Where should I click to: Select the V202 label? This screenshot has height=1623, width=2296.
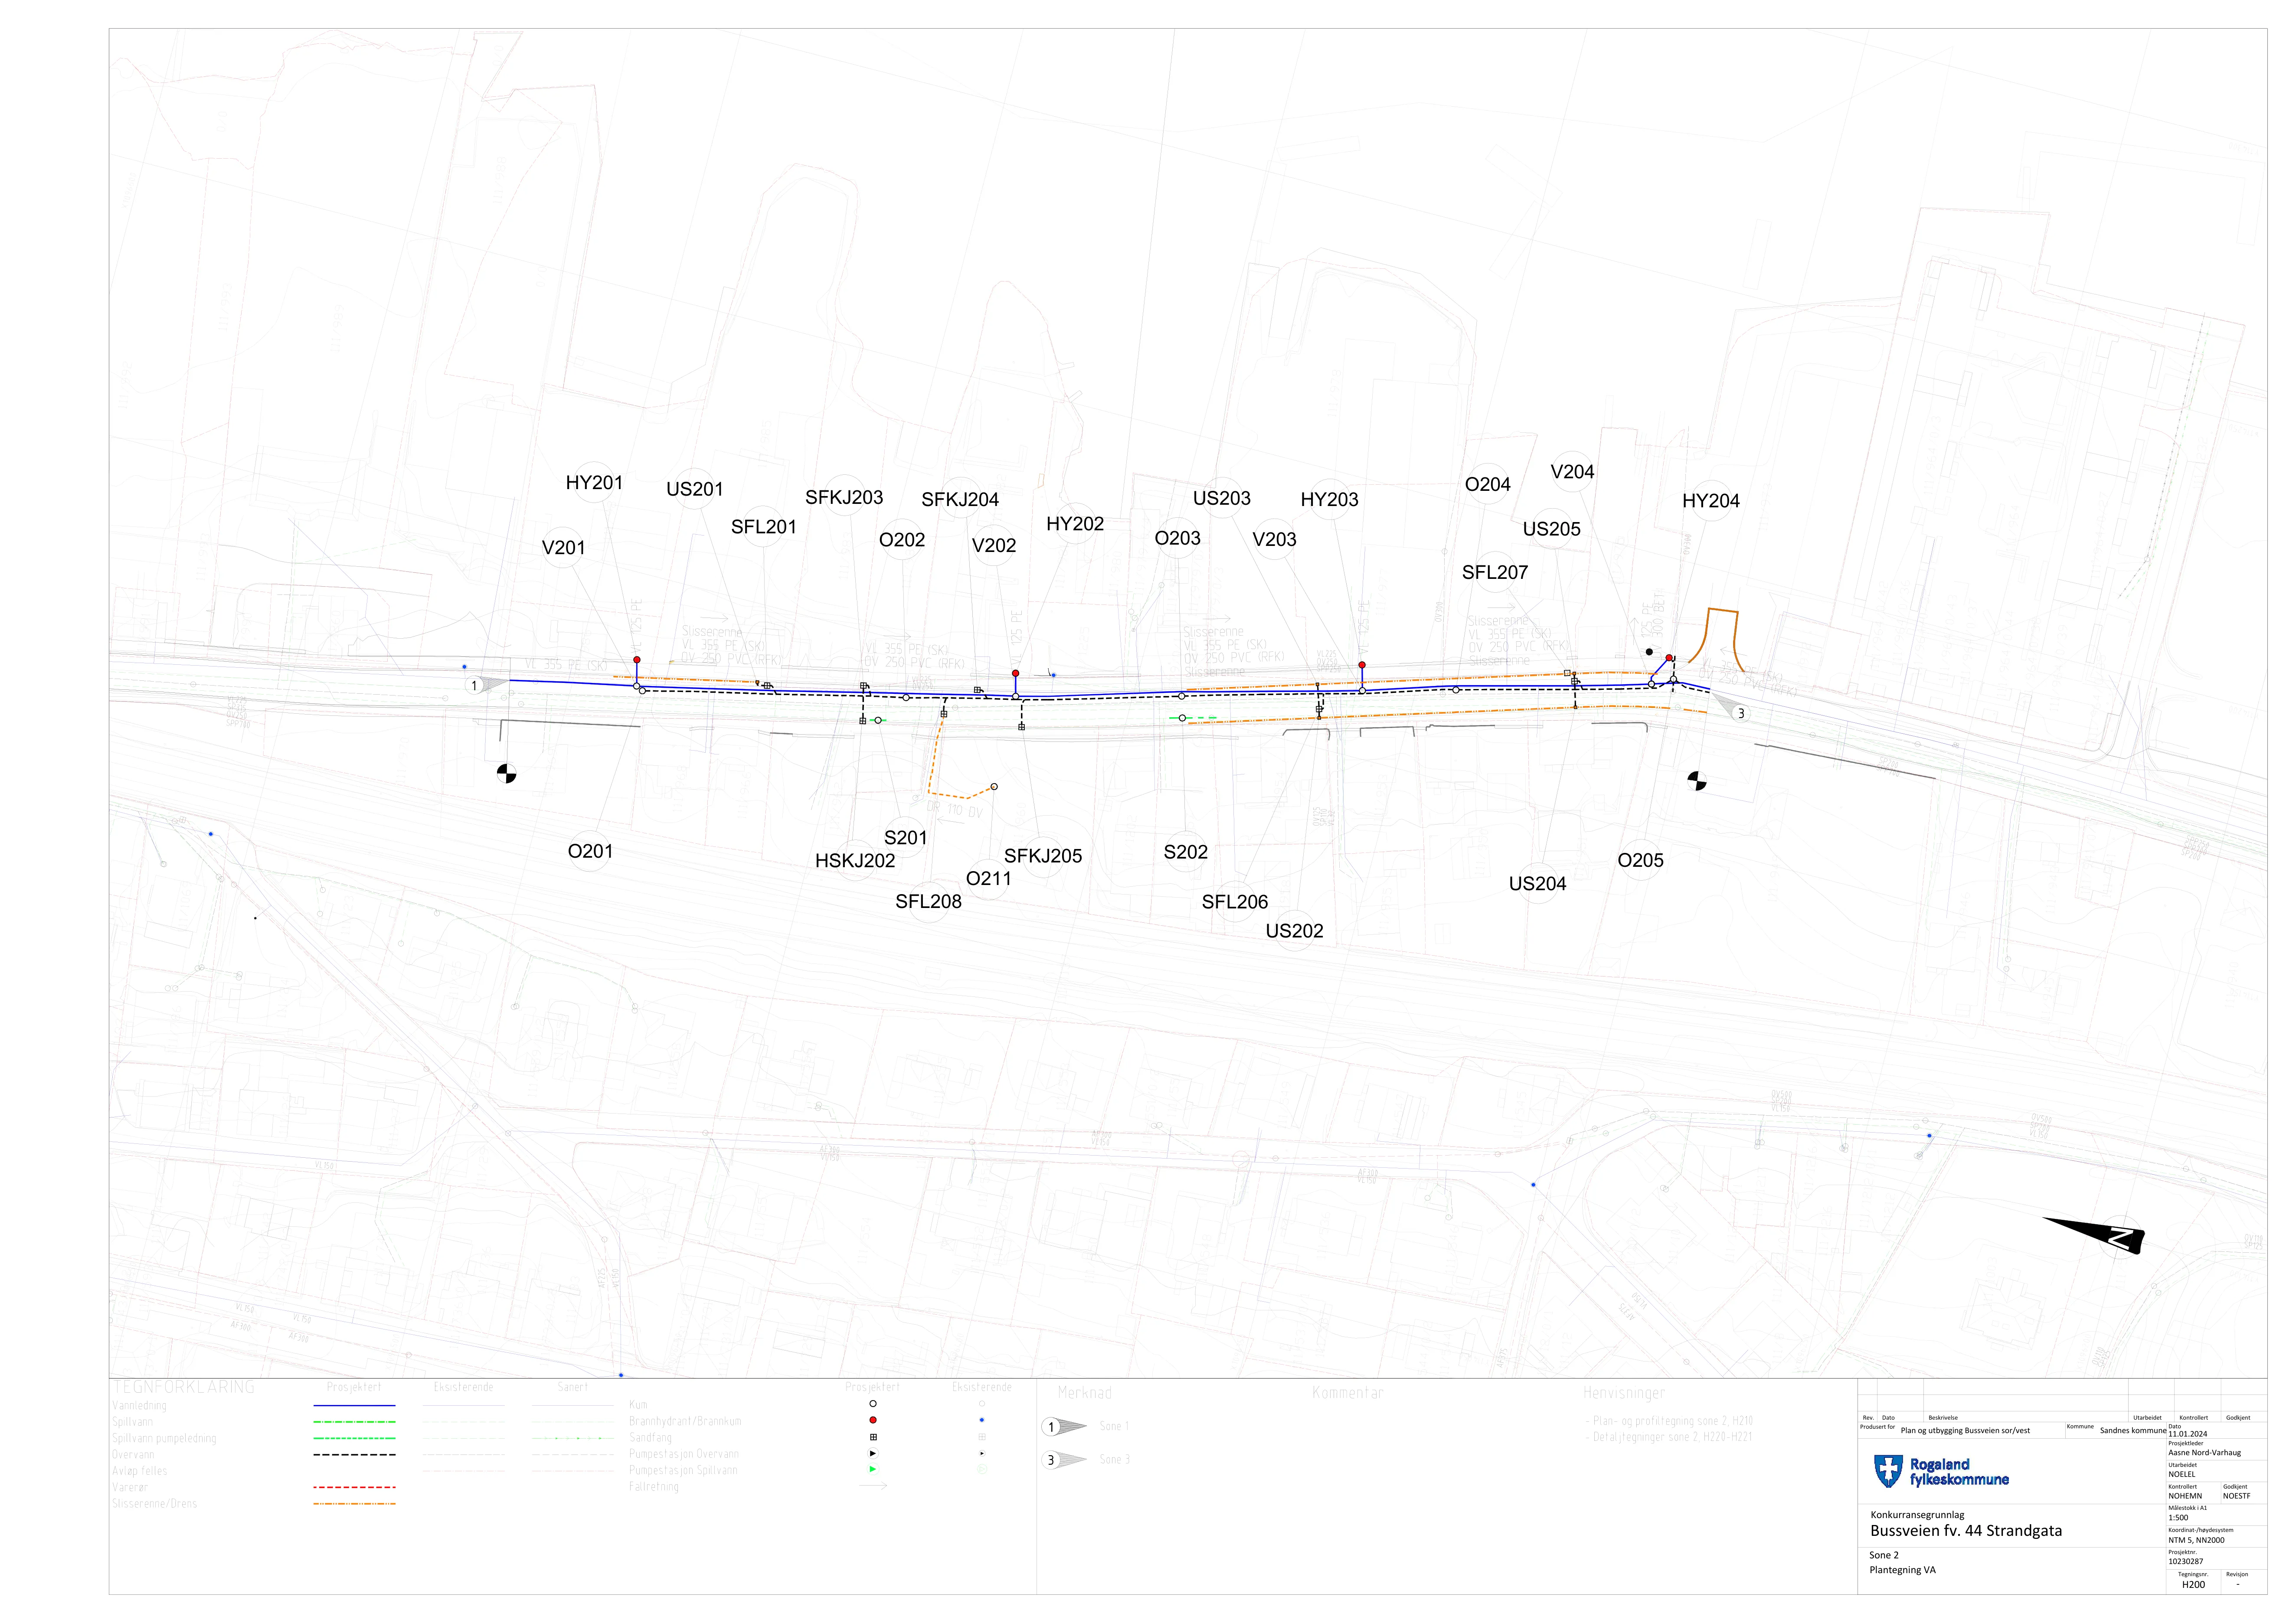[x=994, y=545]
